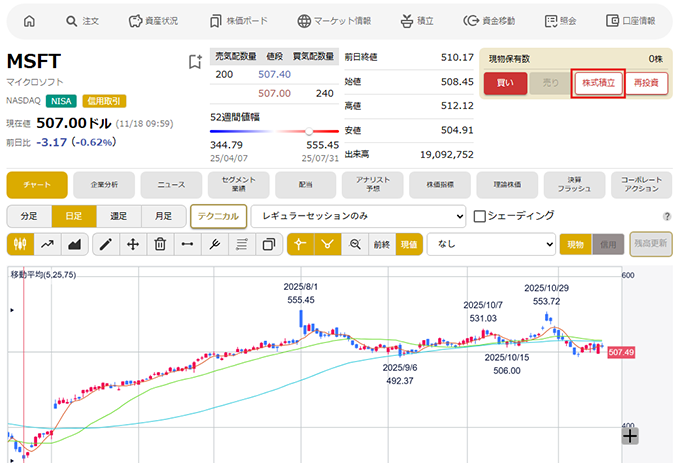Select the 信用 margin toggle
The image size is (680, 463).
pos(608,245)
